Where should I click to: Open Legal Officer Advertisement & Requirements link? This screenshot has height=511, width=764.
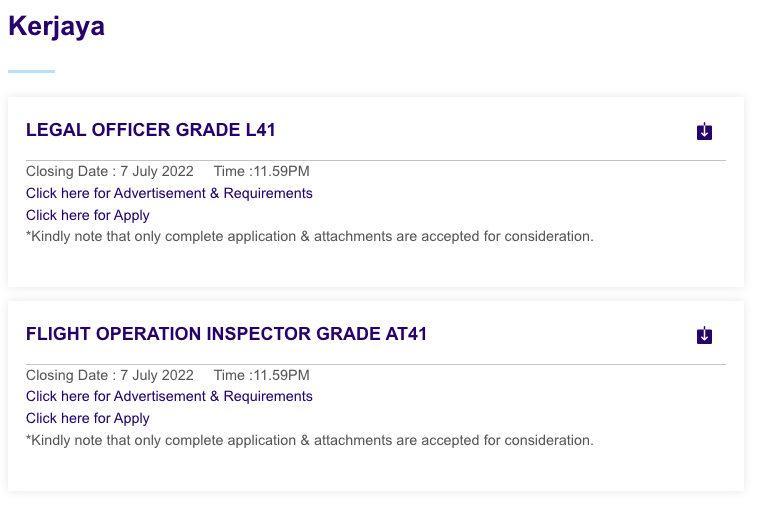(x=169, y=193)
